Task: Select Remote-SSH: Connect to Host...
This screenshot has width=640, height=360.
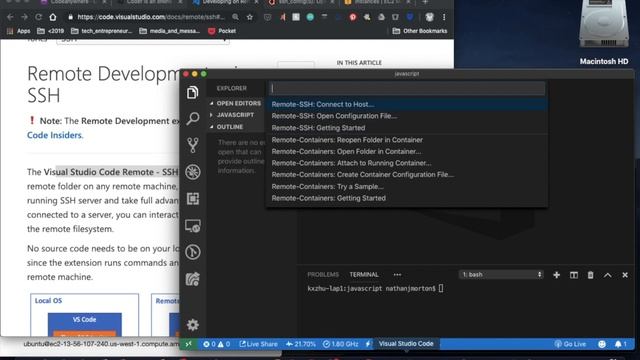Action: pyautogui.click(x=407, y=104)
